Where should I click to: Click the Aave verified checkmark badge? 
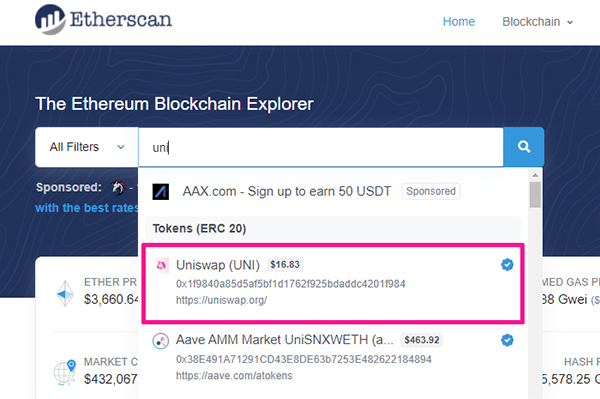click(x=507, y=340)
